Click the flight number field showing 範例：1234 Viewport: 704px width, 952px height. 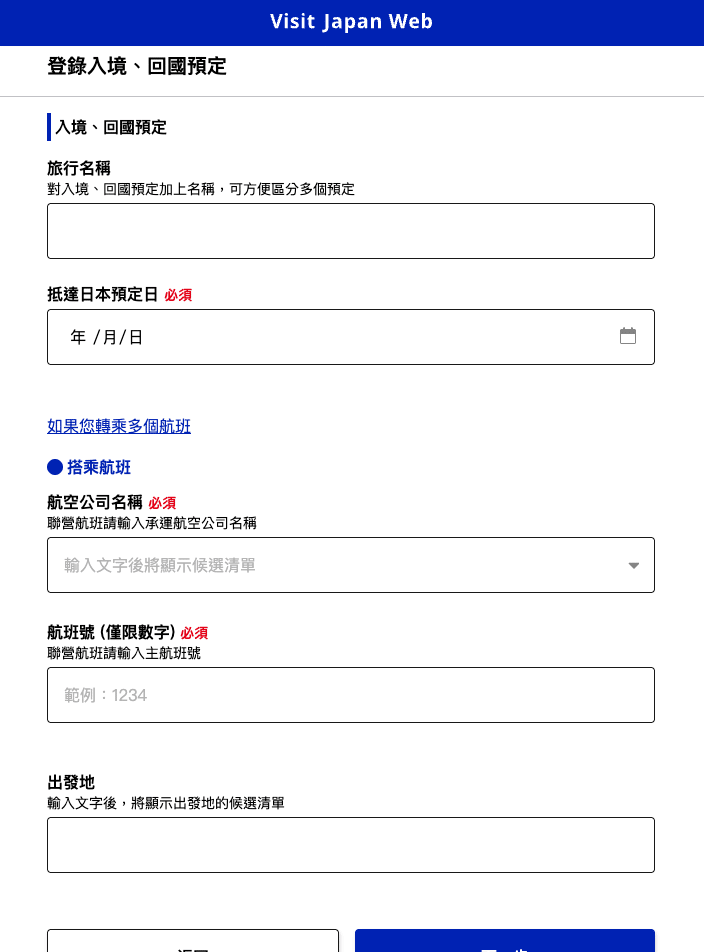[351, 695]
